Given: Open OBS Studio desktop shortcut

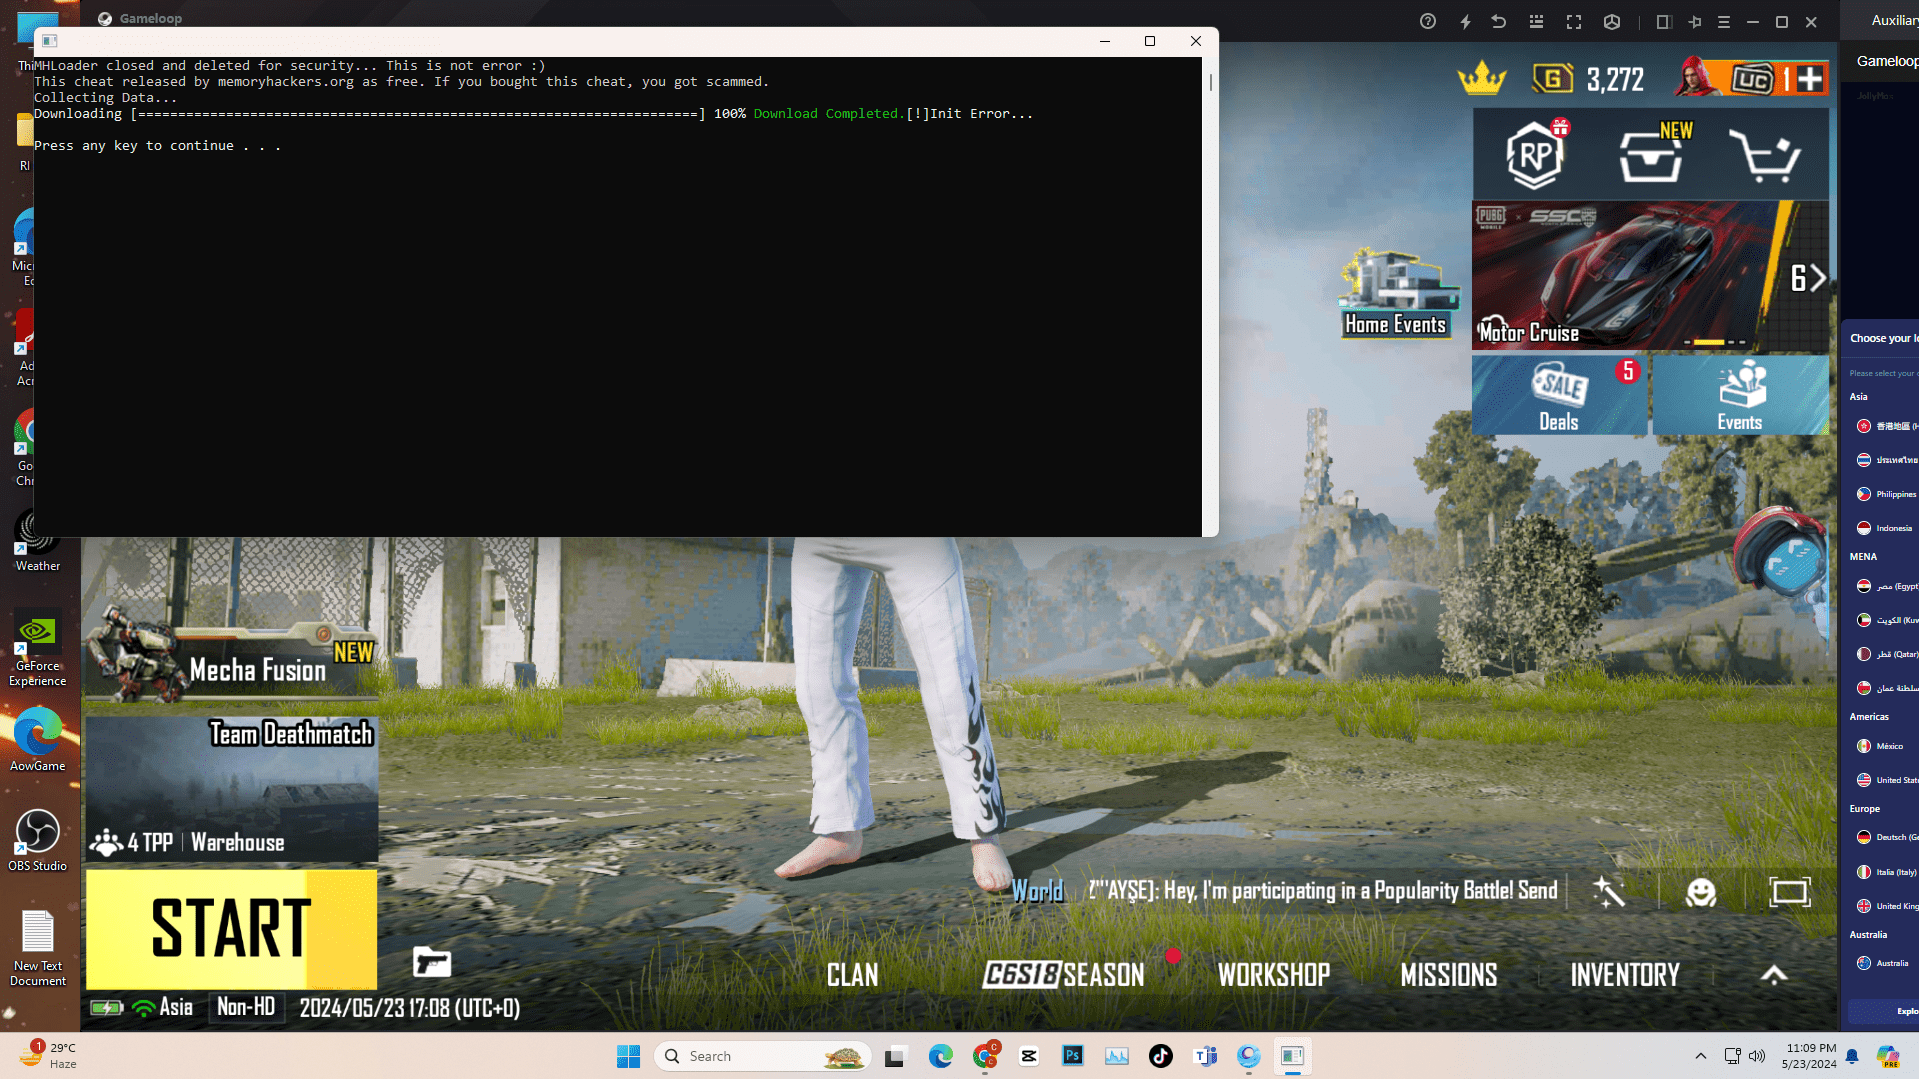Looking at the screenshot, I should [38, 841].
